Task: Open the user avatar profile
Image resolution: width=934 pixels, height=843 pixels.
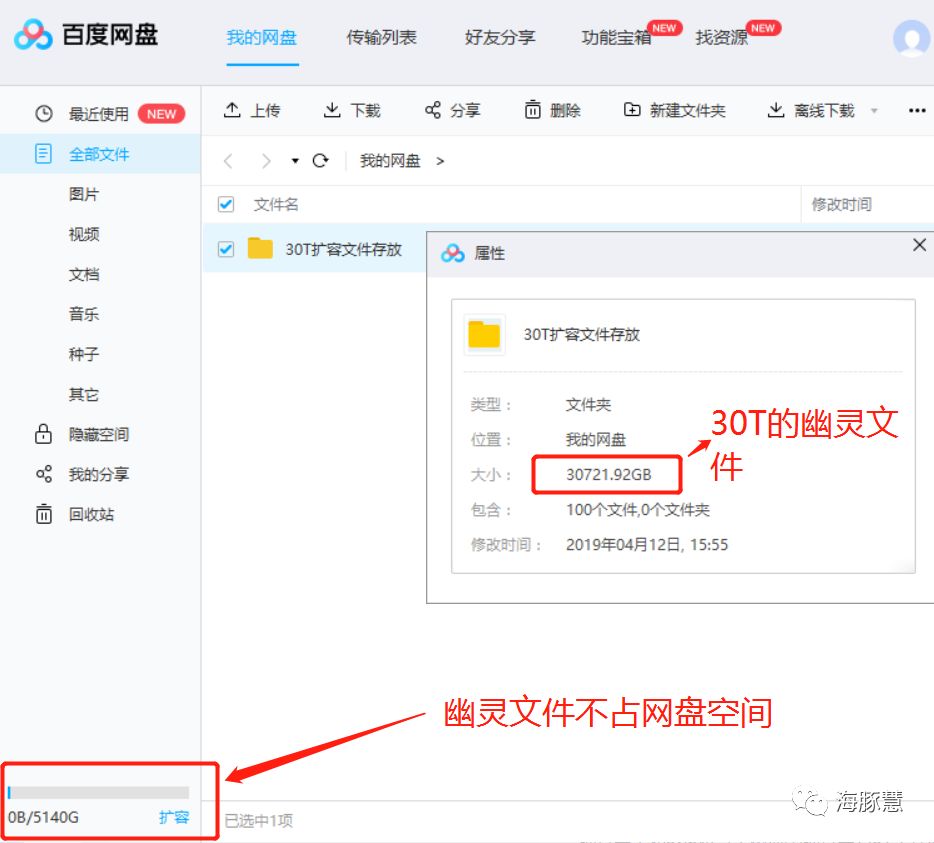Action: 911,38
